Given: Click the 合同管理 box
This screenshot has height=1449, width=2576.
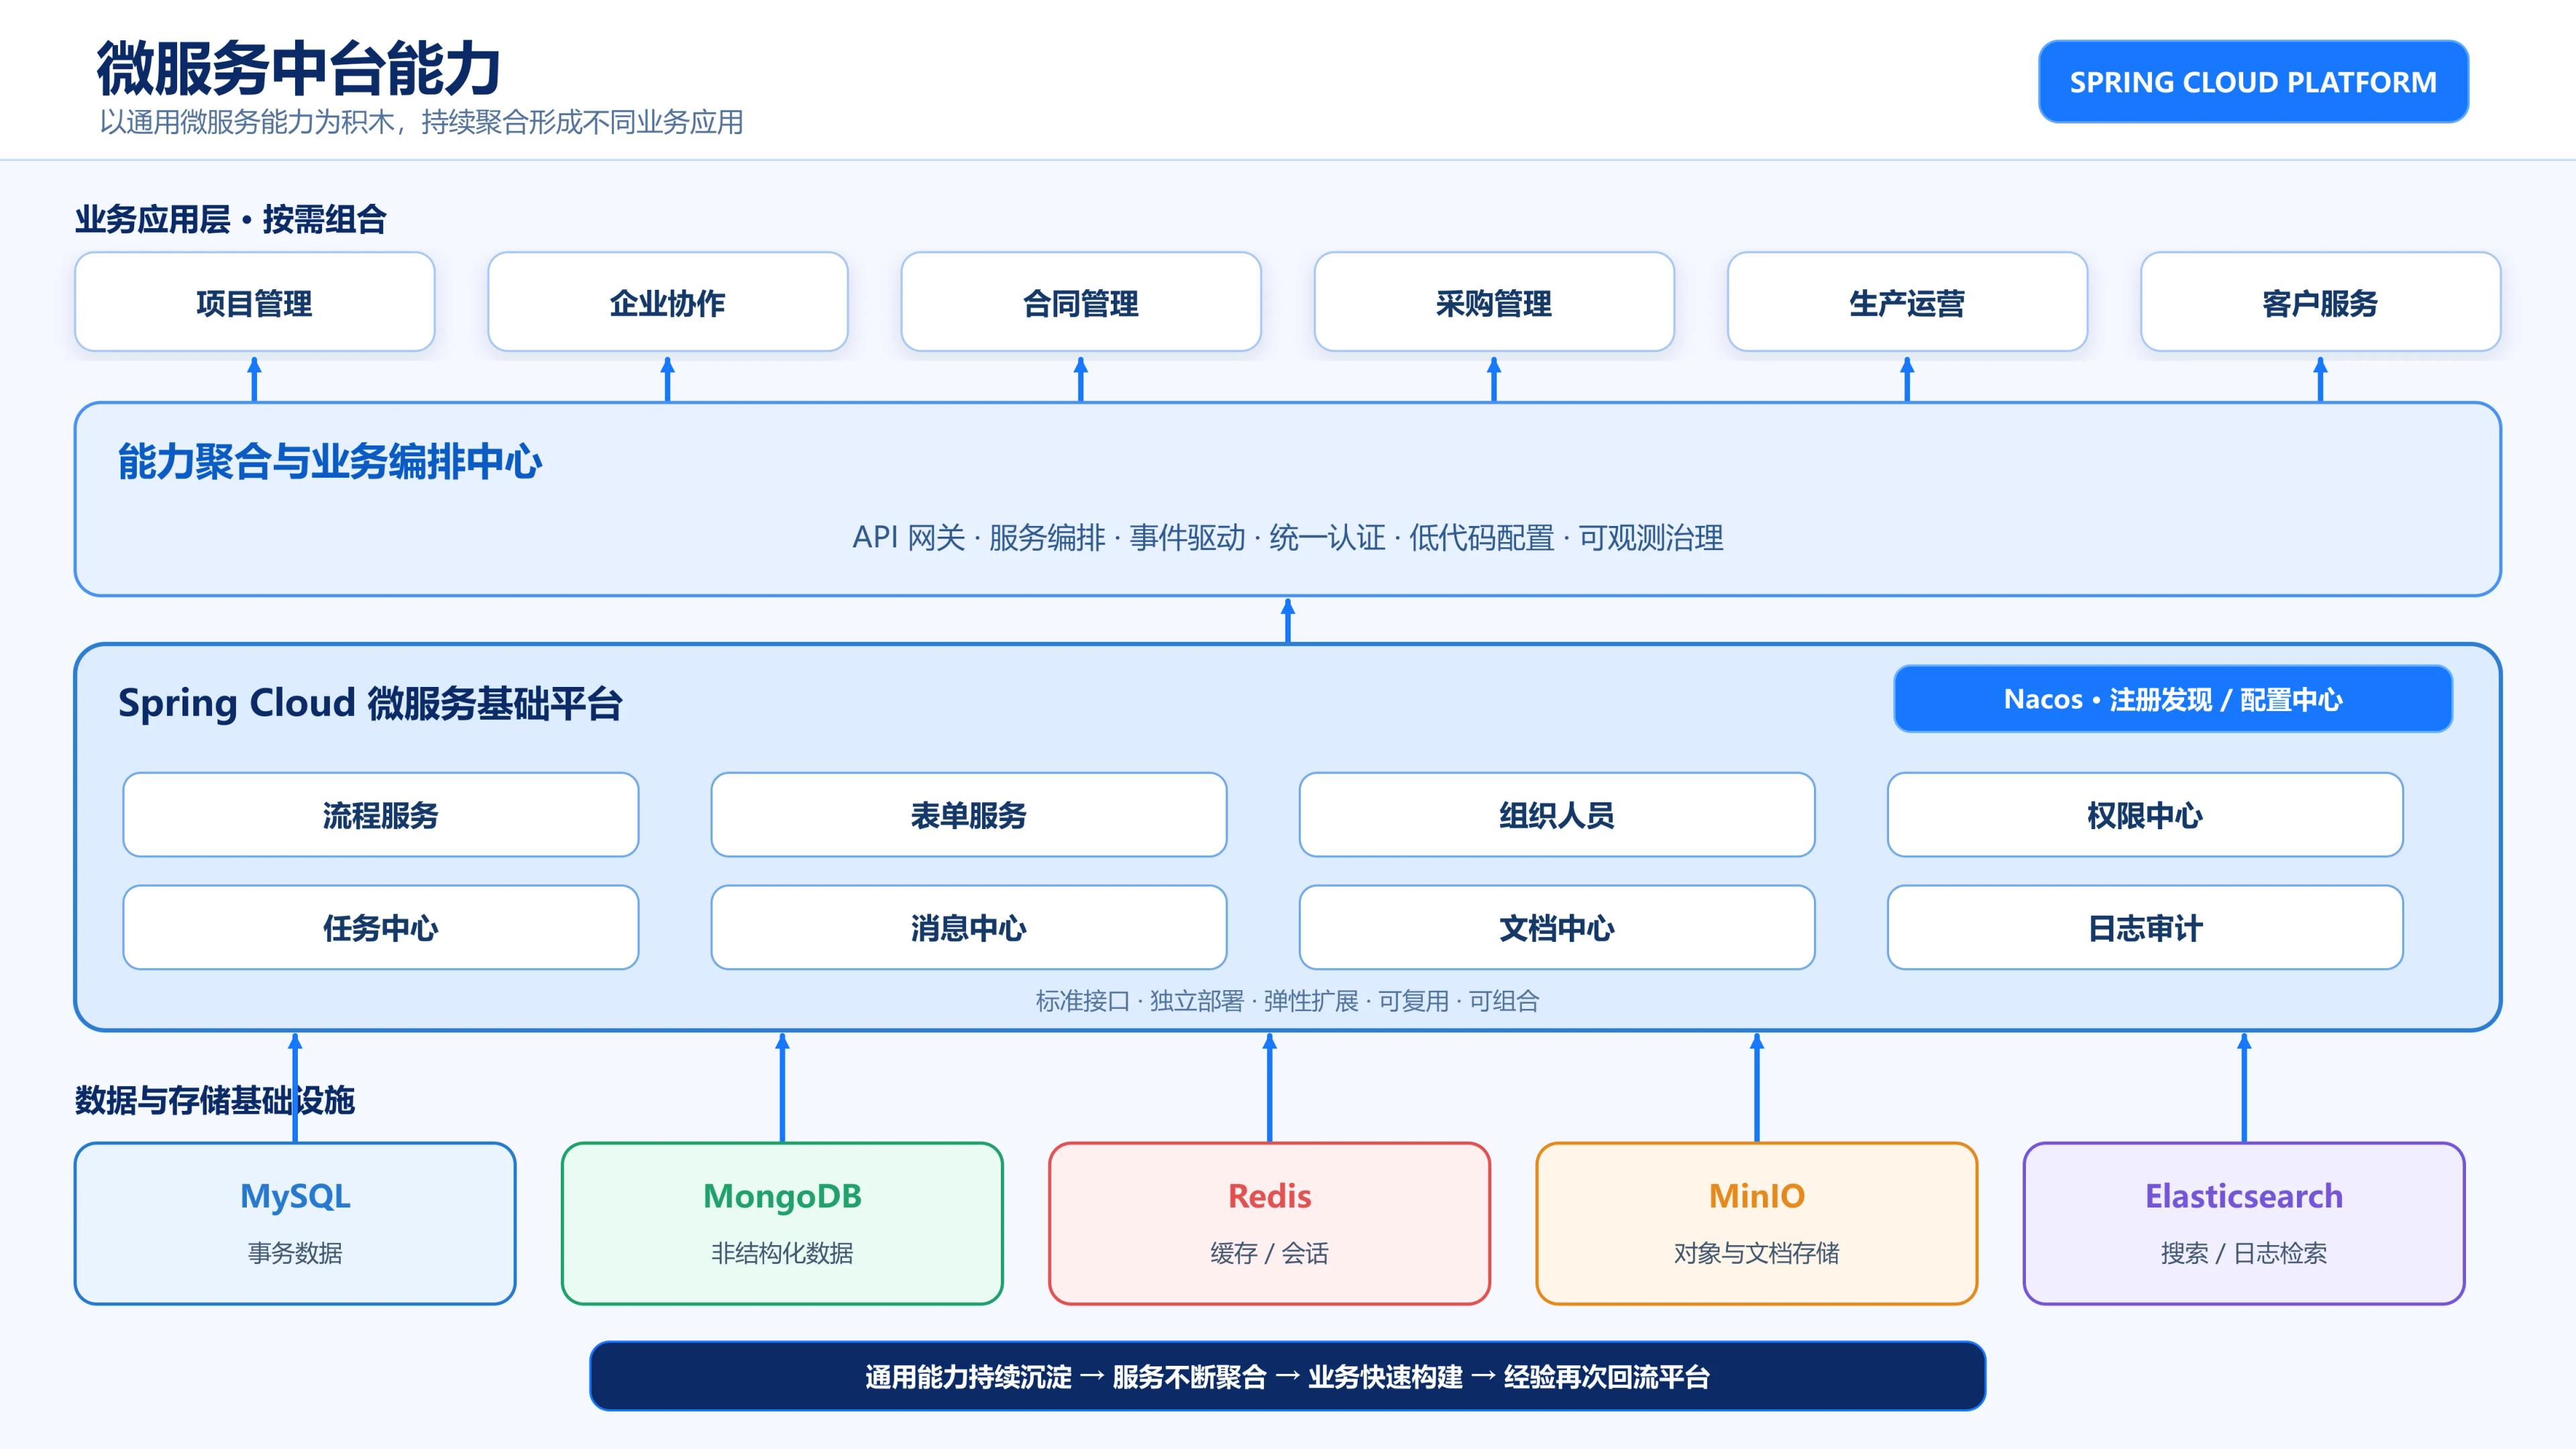Looking at the screenshot, I should tap(1081, 302).
